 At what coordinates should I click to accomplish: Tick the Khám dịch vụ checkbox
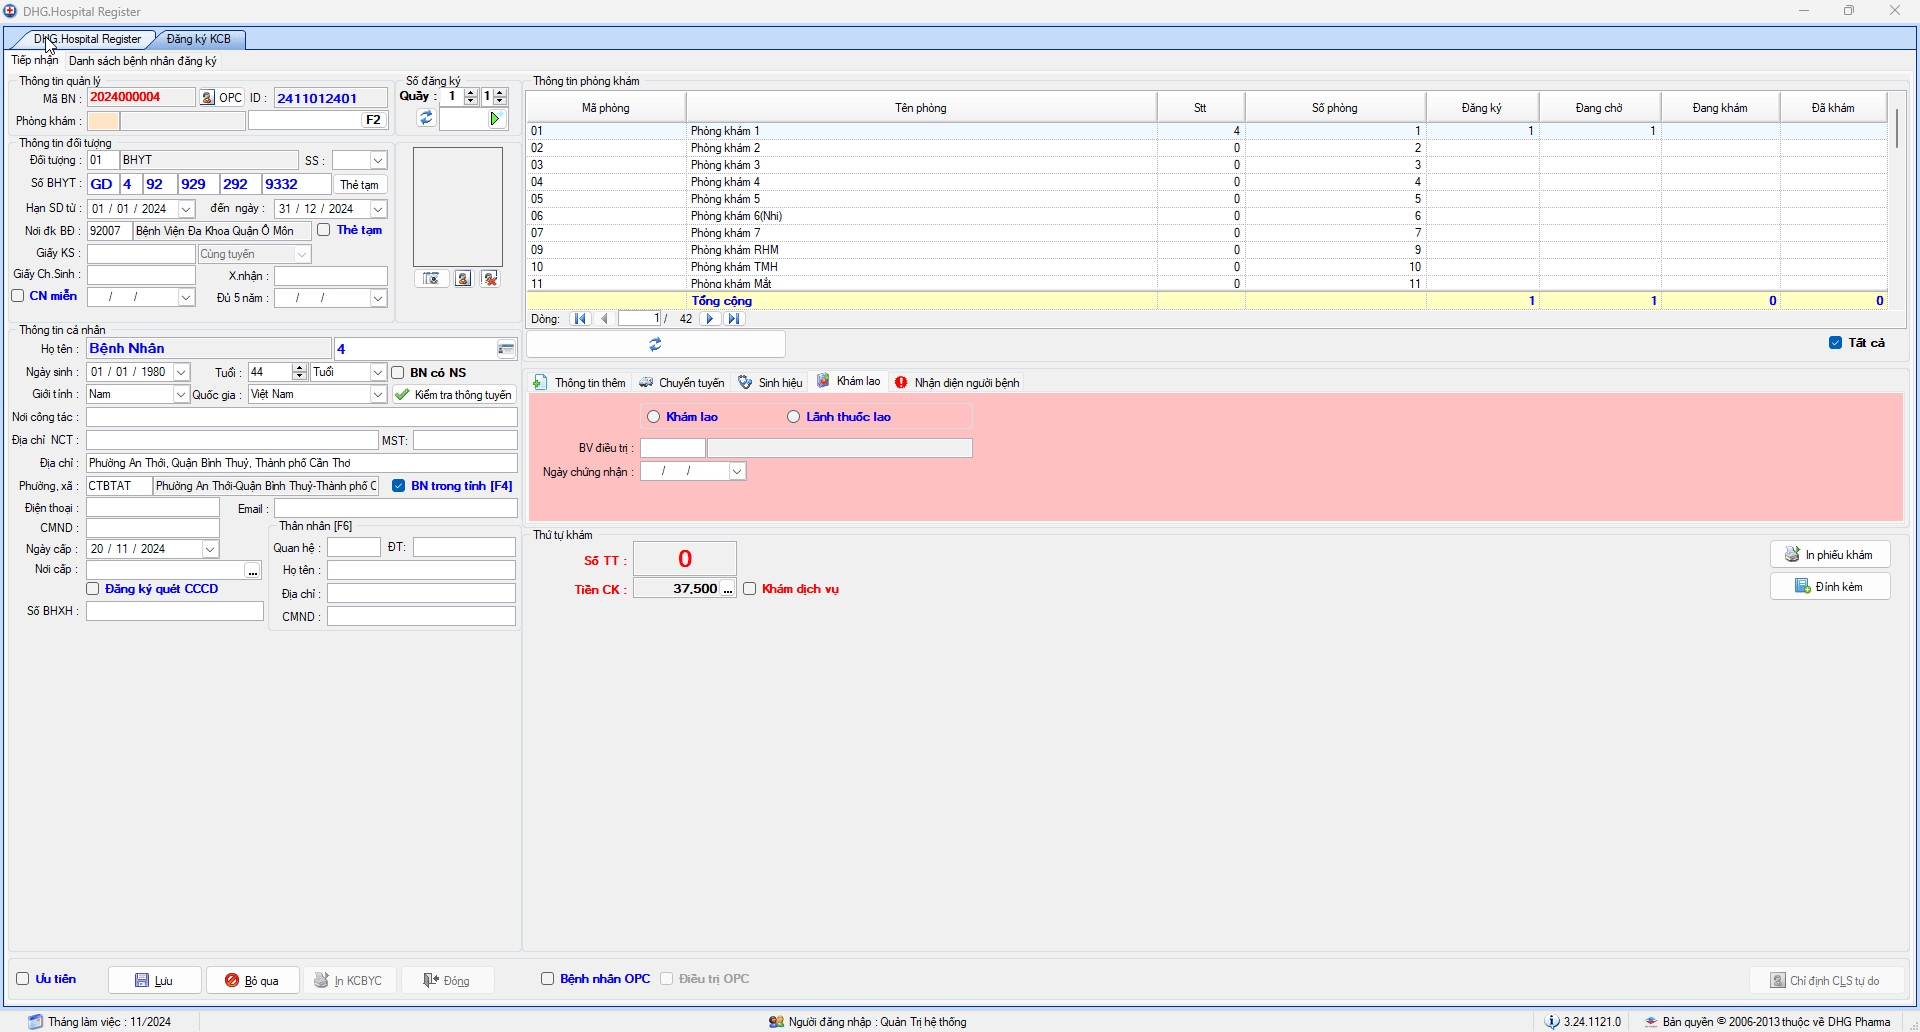pyautogui.click(x=749, y=589)
